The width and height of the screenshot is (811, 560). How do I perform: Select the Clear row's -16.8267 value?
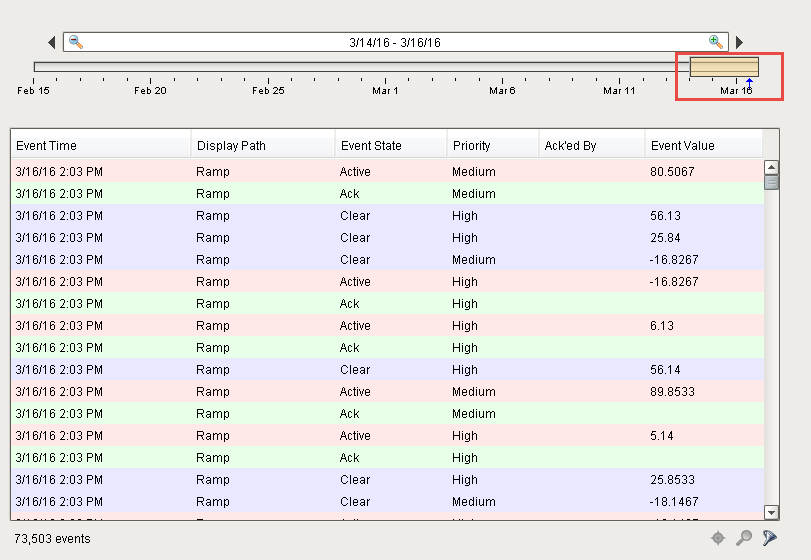pyautogui.click(x=674, y=260)
